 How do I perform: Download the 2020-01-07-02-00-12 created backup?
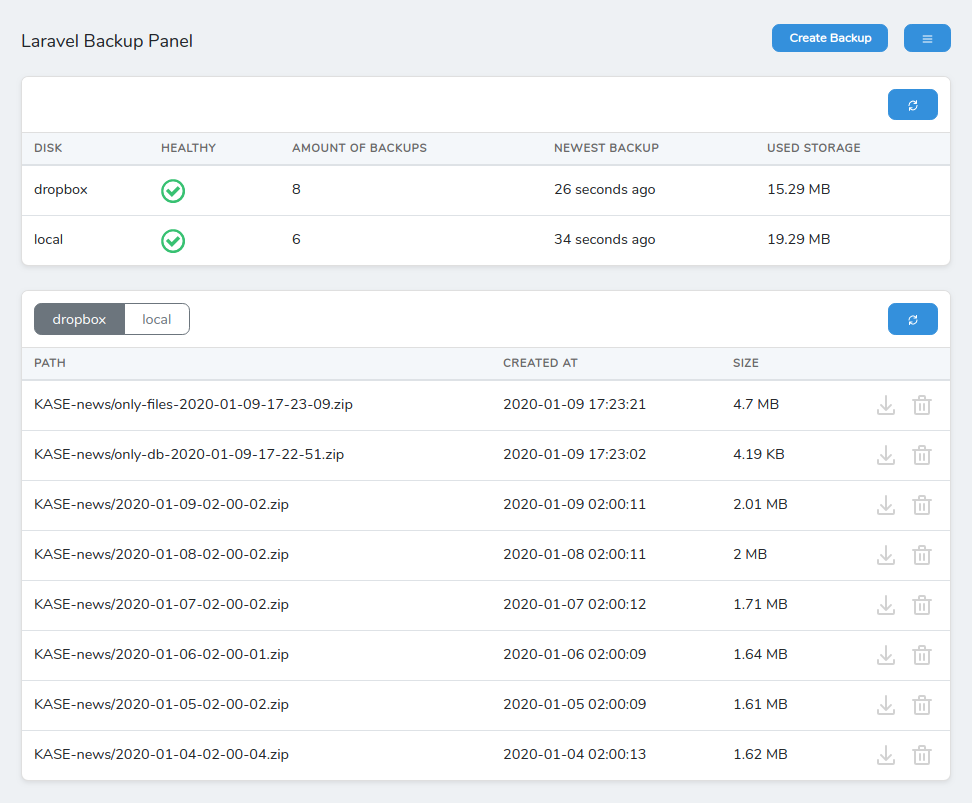click(886, 605)
